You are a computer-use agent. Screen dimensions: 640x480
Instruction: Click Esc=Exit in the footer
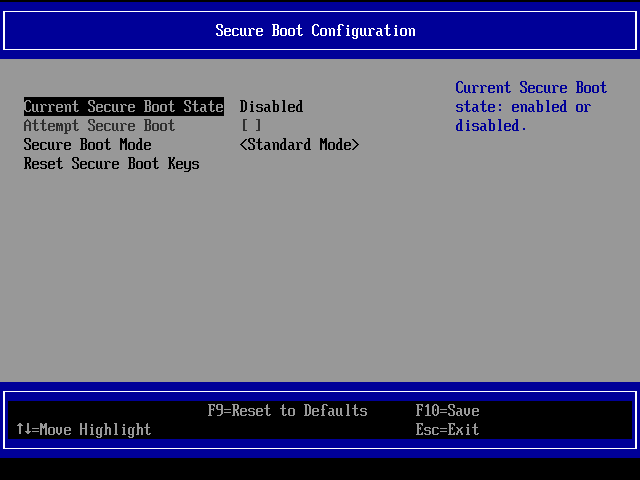(447, 430)
